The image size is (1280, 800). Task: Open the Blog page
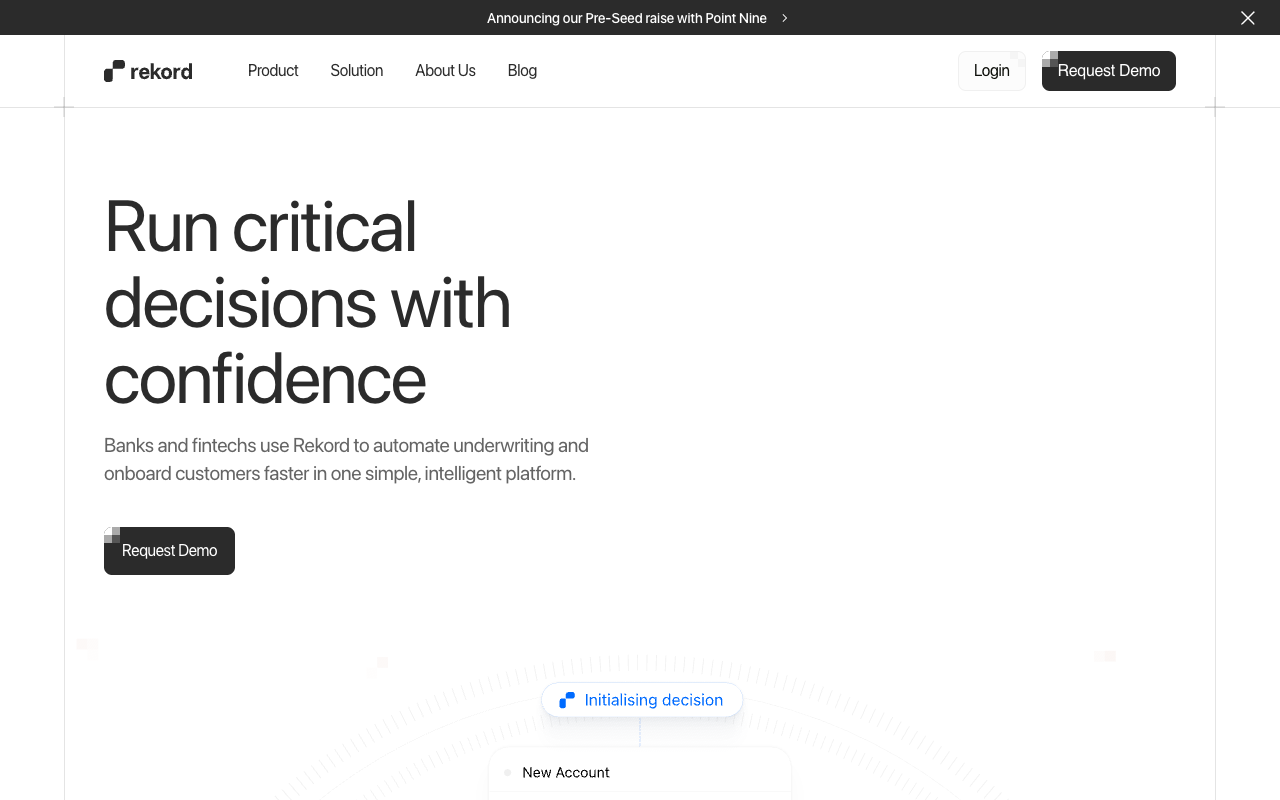point(522,71)
